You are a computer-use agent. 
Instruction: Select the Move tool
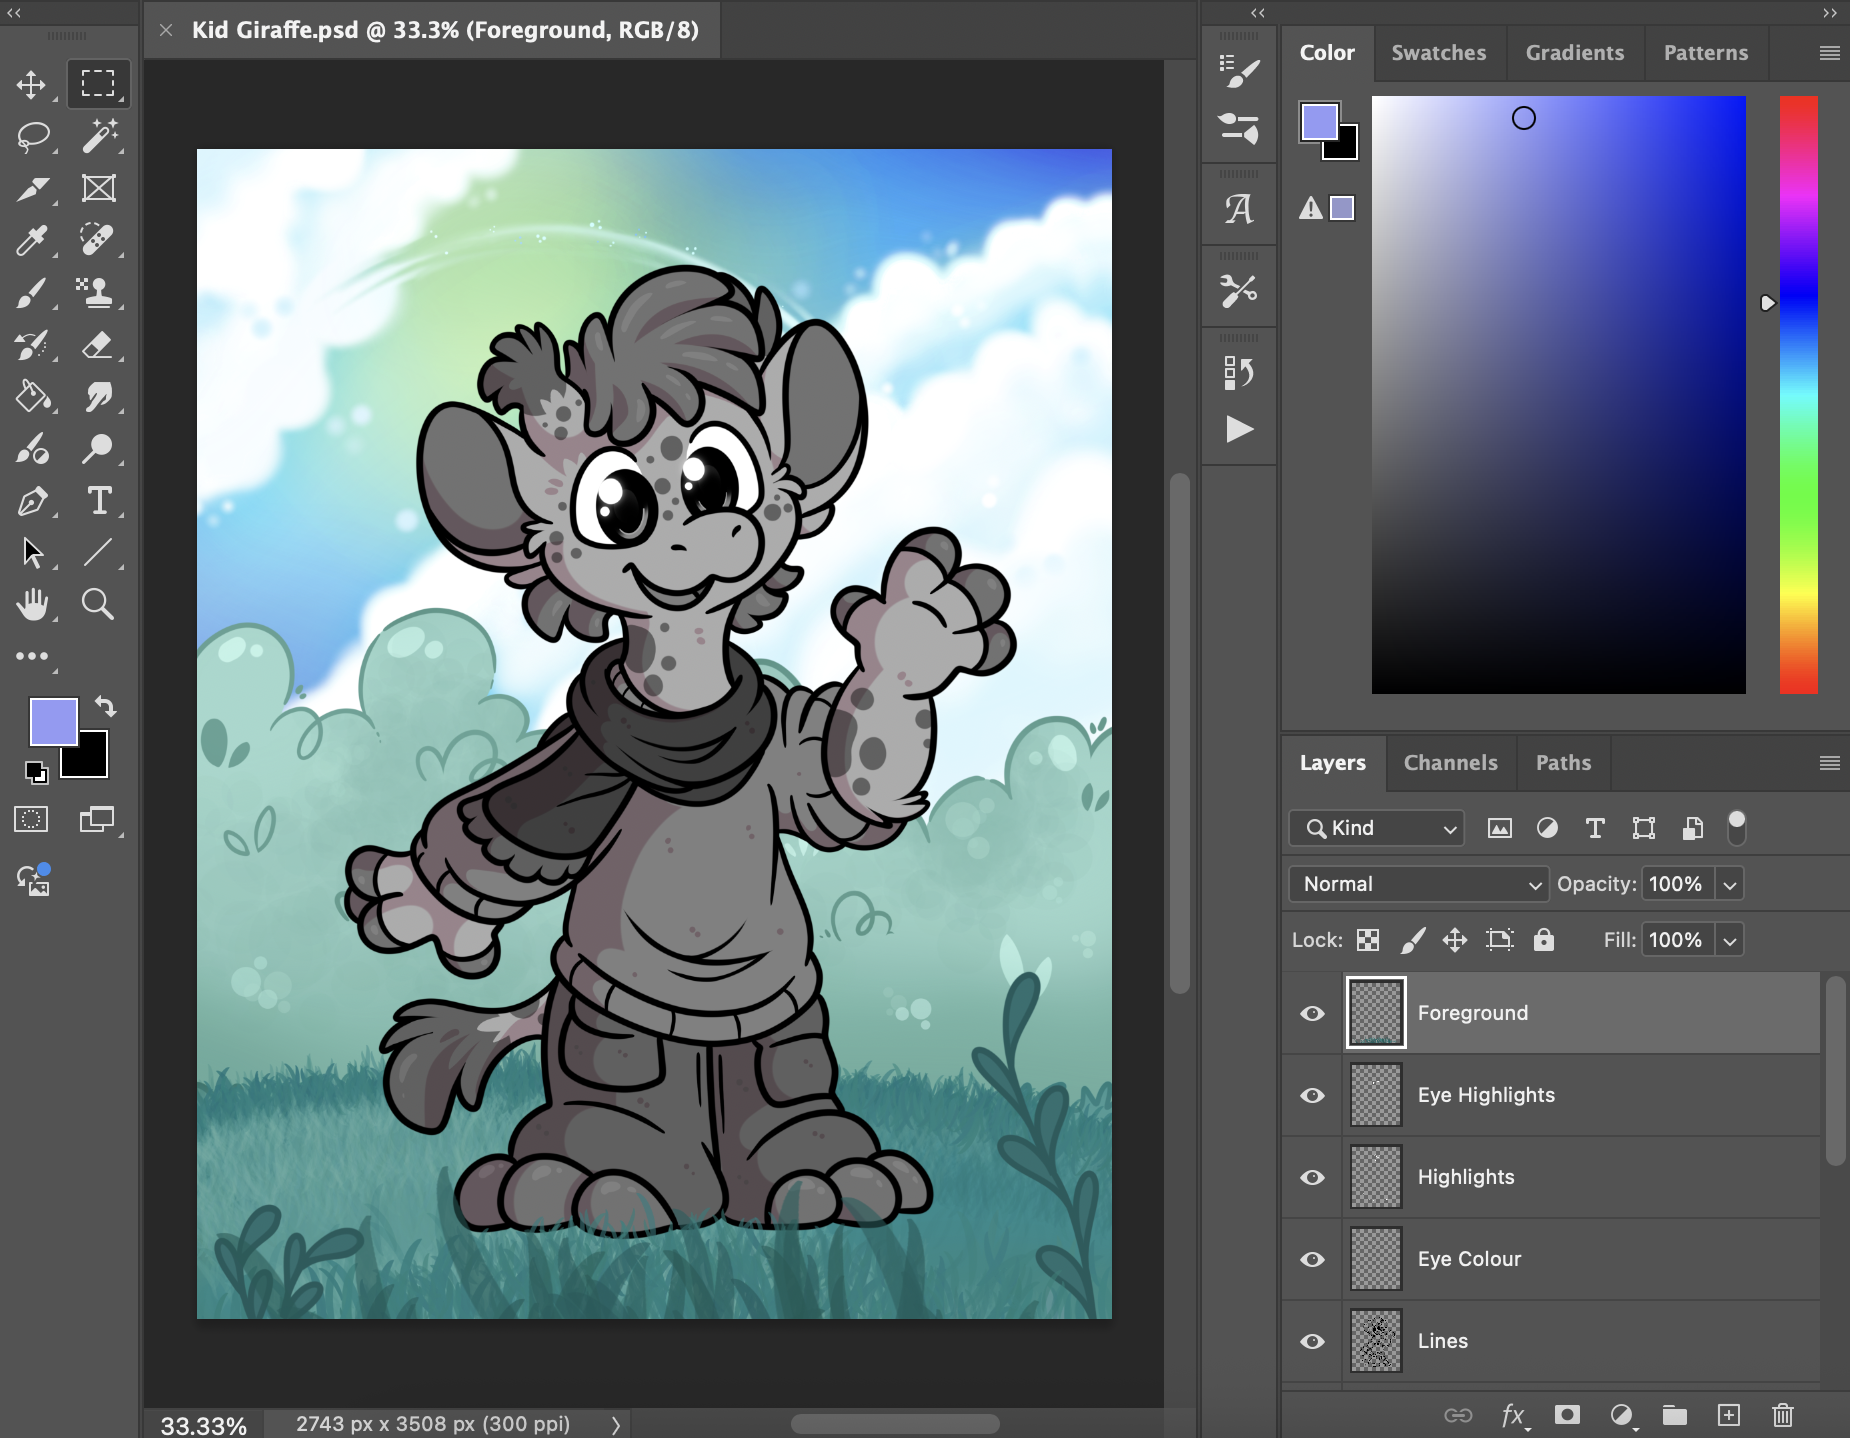click(x=32, y=84)
